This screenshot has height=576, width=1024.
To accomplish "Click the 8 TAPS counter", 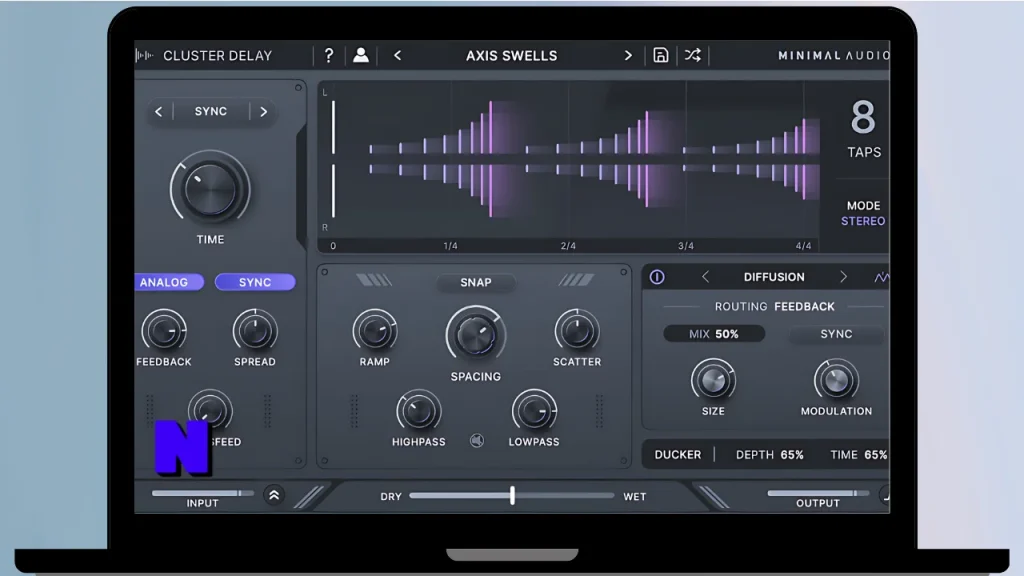I will point(863,129).
